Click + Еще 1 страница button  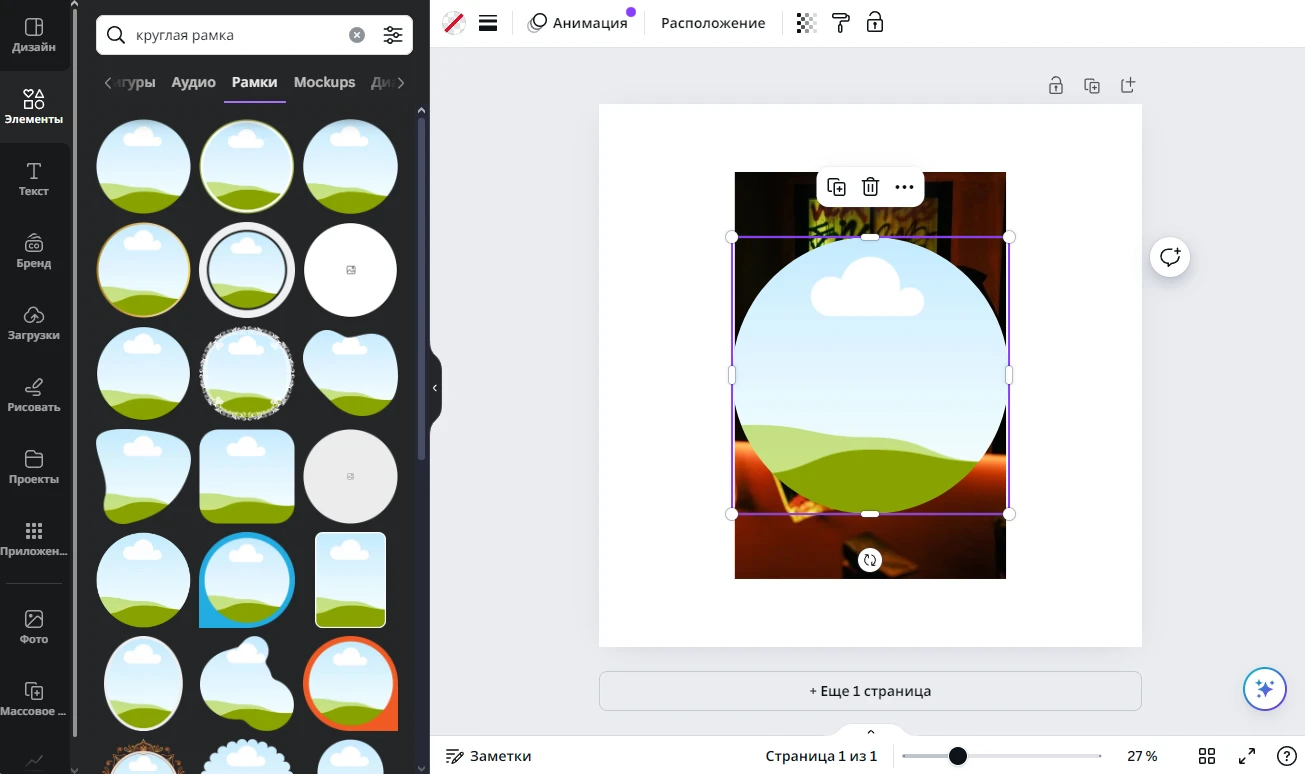tap(870, 691)
